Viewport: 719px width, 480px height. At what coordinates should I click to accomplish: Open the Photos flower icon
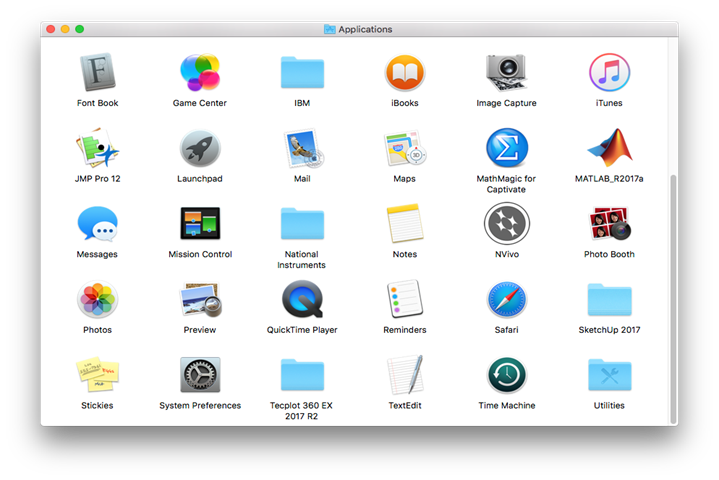pos(97,299)
